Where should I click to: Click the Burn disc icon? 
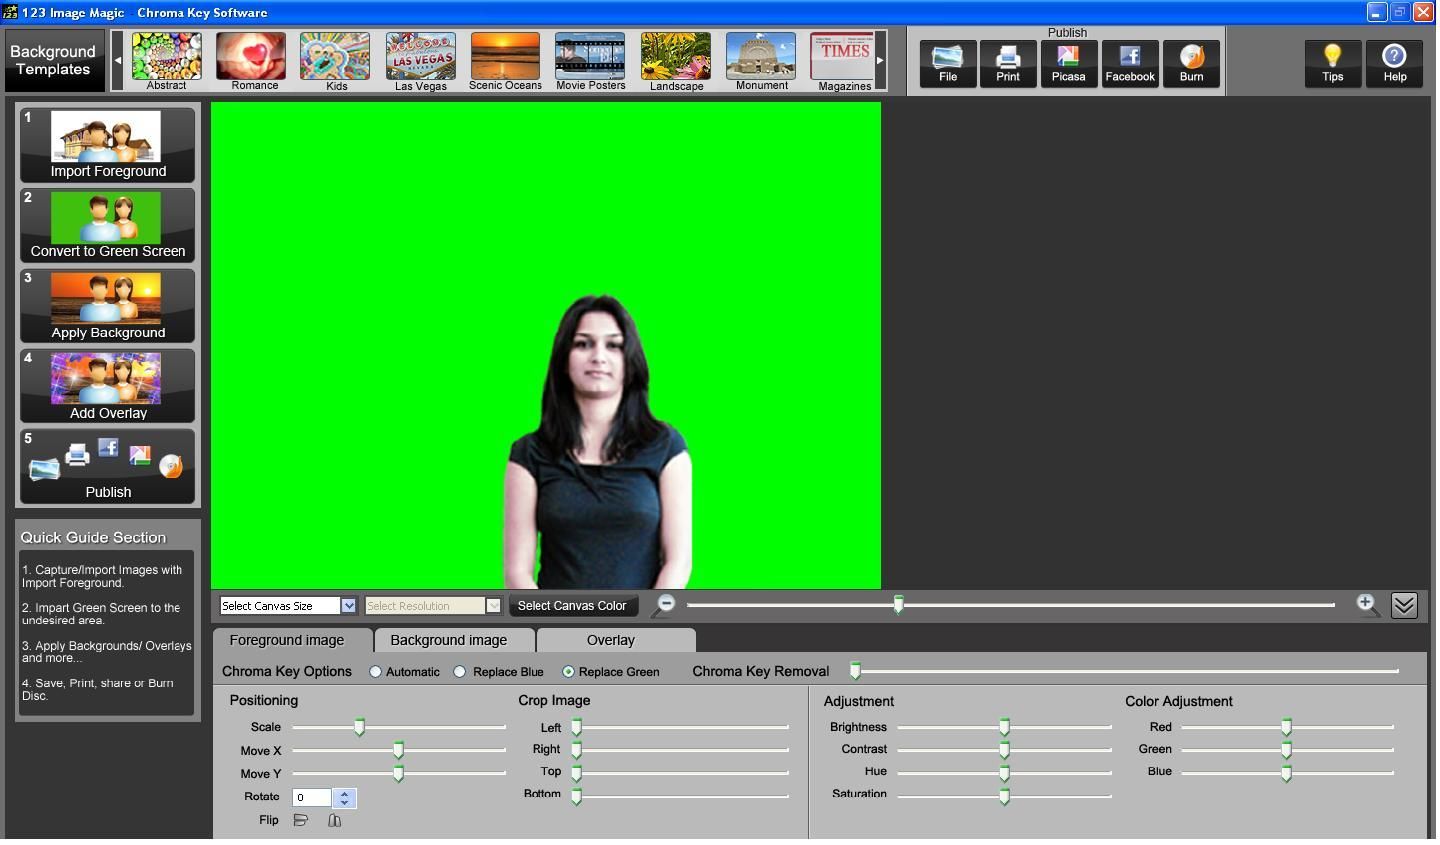coord(1191,64)
